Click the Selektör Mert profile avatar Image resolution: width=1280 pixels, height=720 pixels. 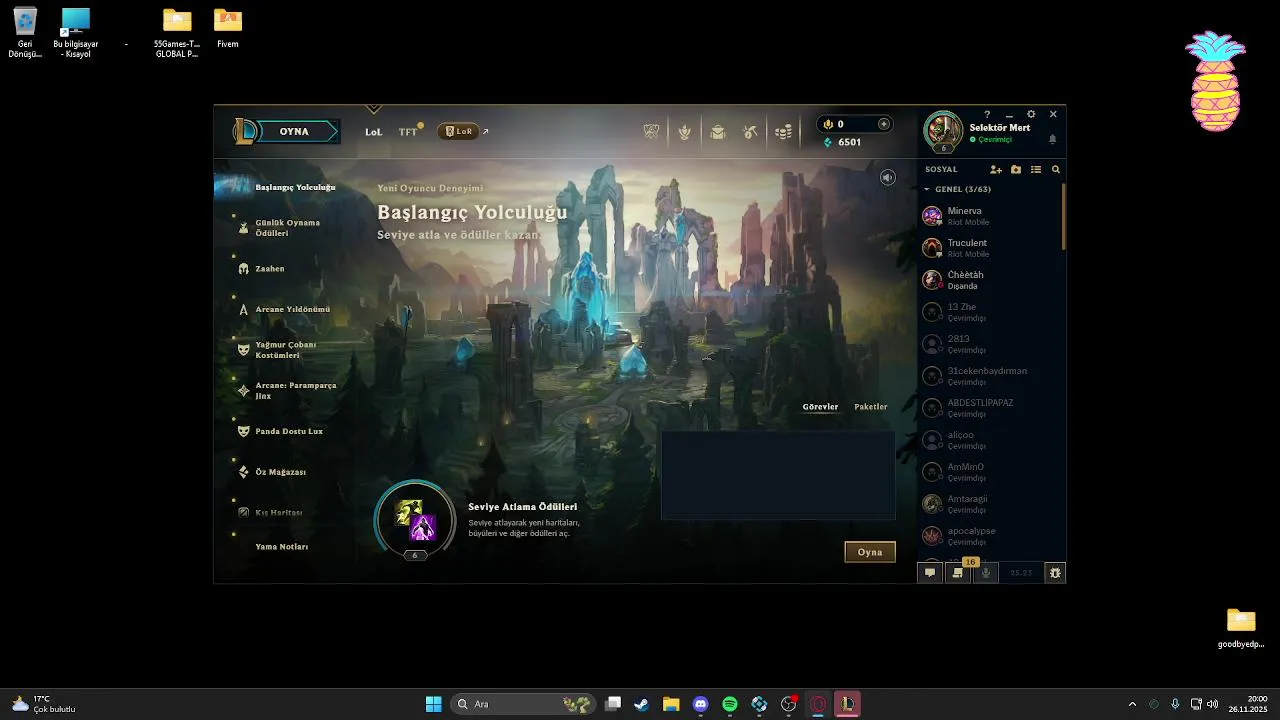click(x=943, y=131)
